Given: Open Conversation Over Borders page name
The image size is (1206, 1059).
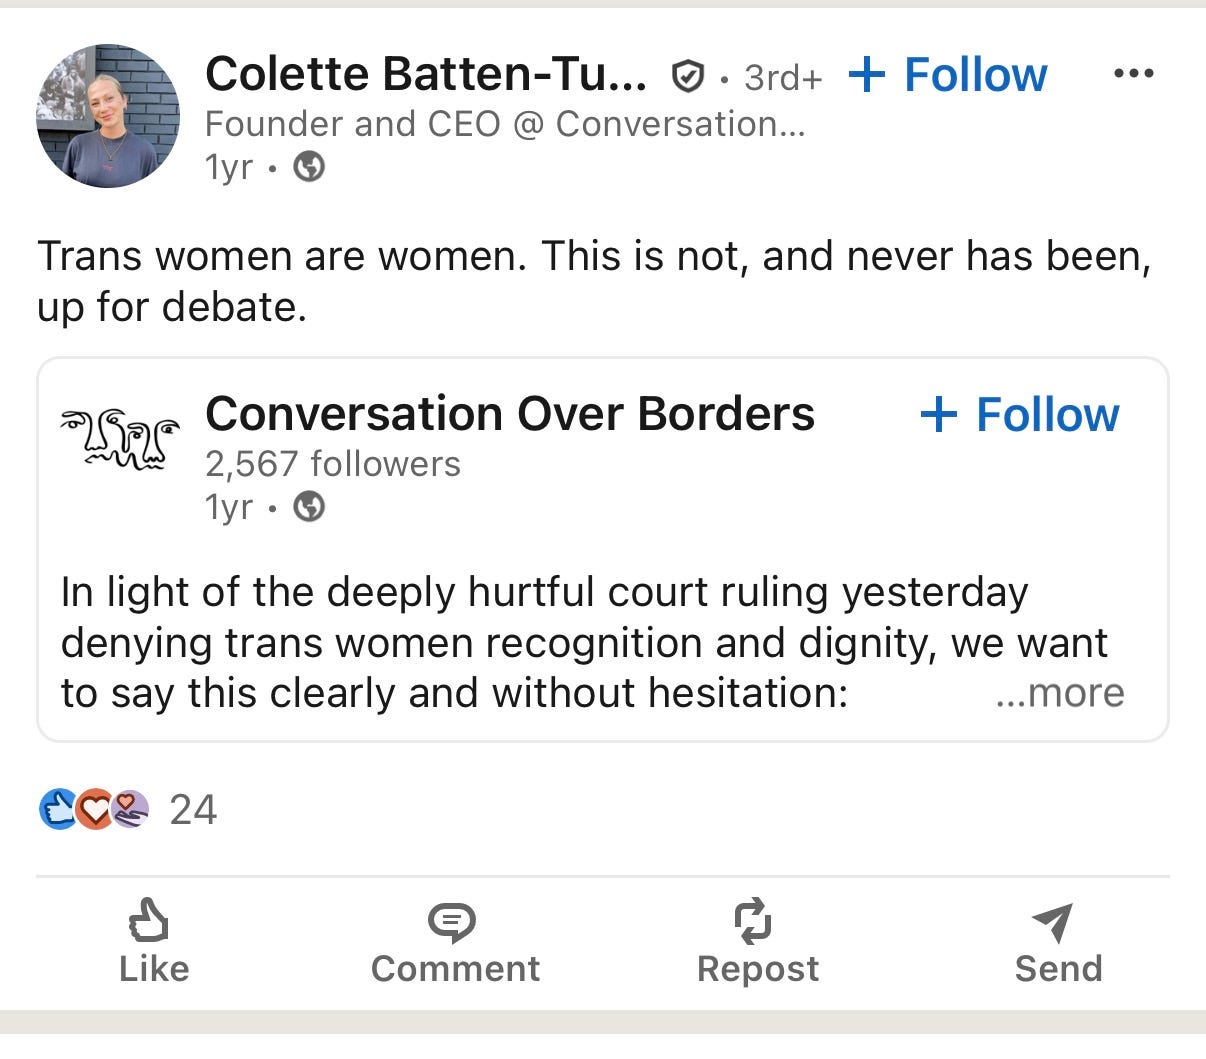Looking at the screenshot, I should tap(510, 413).
